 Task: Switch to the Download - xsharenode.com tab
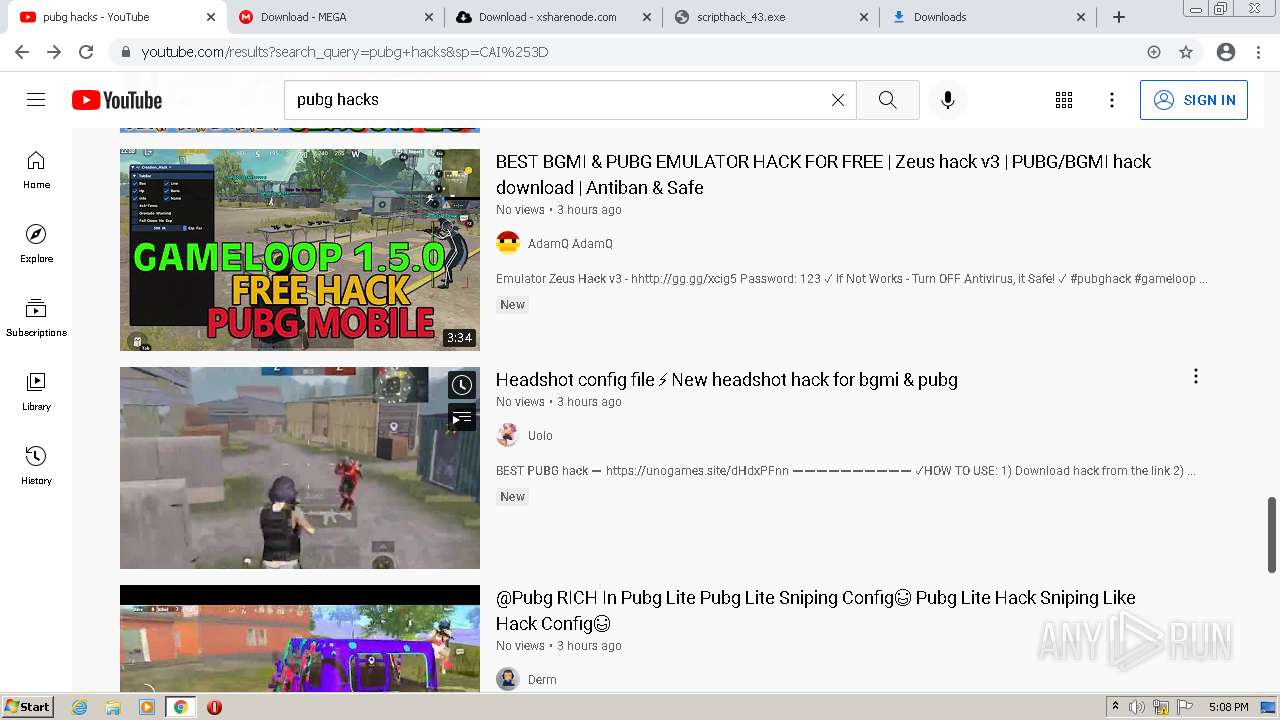[553, 17]
